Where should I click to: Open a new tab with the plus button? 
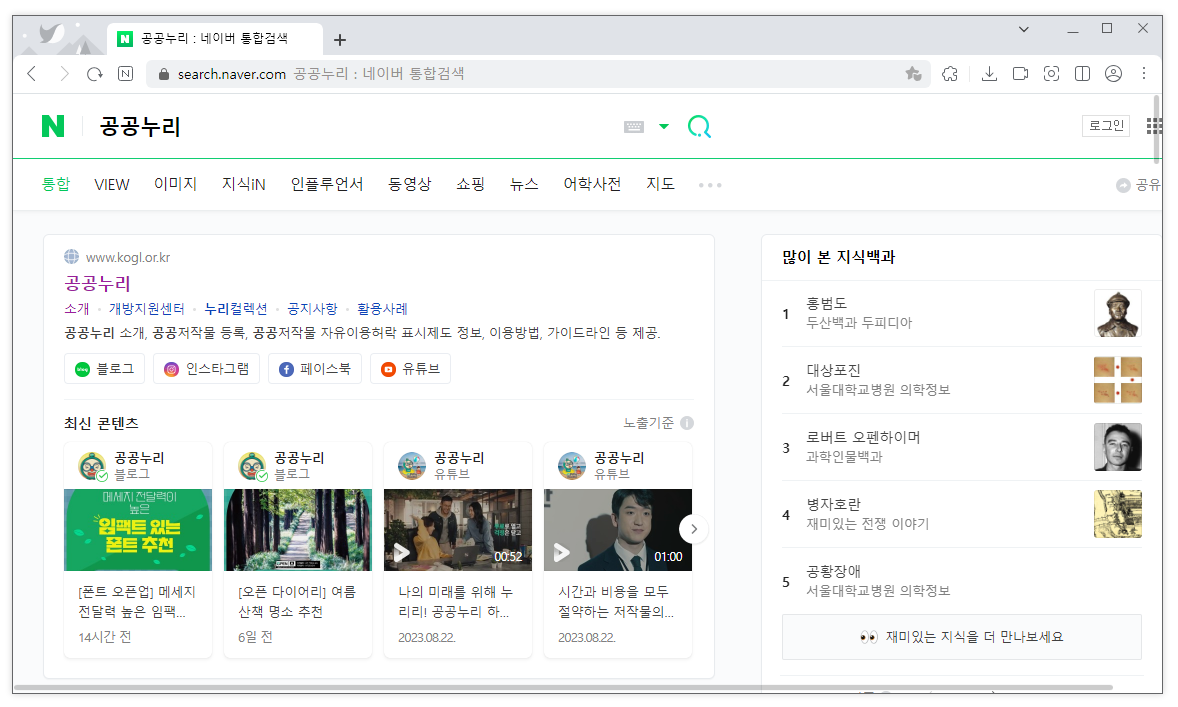pyautogui.click(x=340, y=40)
